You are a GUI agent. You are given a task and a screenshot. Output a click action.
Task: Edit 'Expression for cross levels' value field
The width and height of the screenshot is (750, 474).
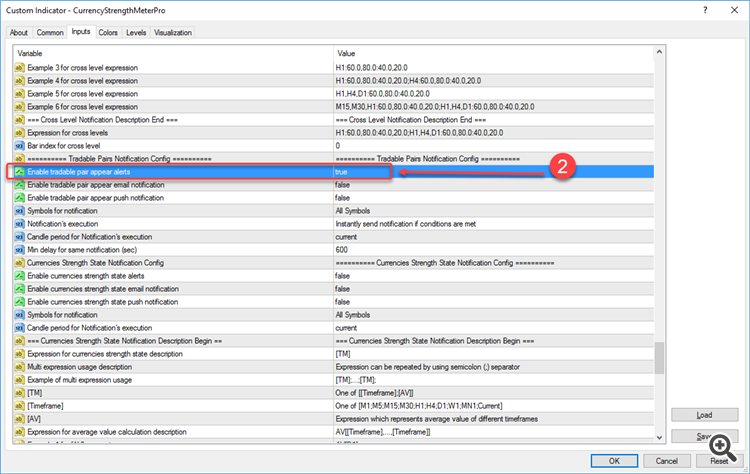coord(494,133)
